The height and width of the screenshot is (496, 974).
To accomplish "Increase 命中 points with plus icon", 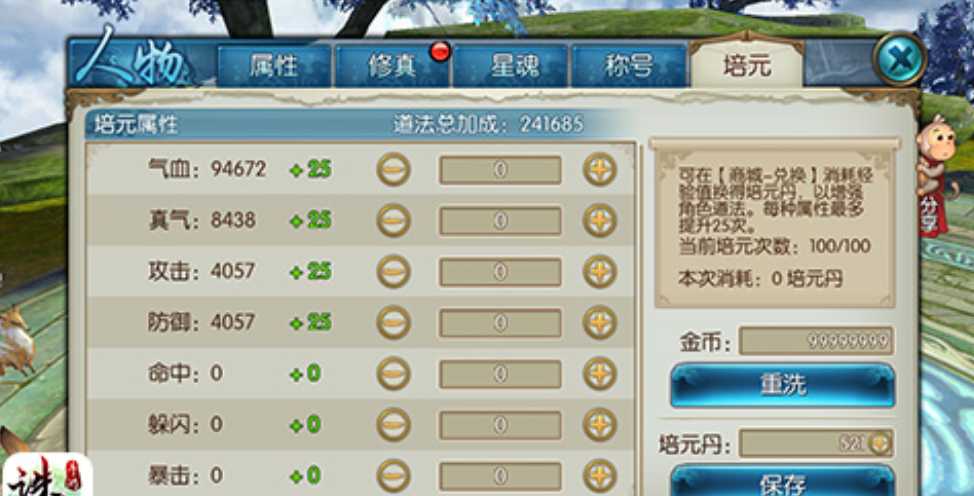I will 599,373.
